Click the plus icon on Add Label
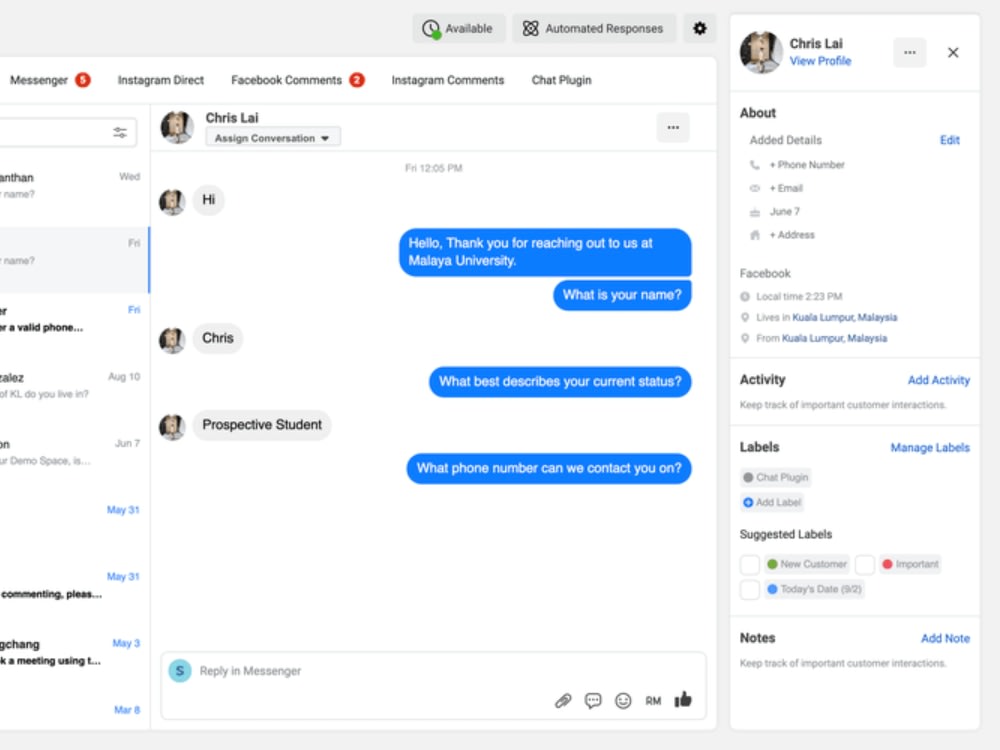 (x=748, y=503)
